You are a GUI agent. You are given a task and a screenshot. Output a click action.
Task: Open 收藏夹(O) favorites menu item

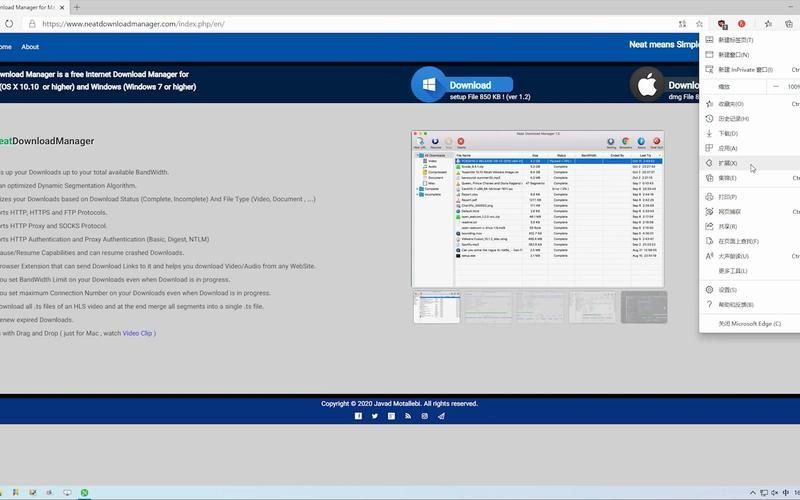tap(749, 104)
